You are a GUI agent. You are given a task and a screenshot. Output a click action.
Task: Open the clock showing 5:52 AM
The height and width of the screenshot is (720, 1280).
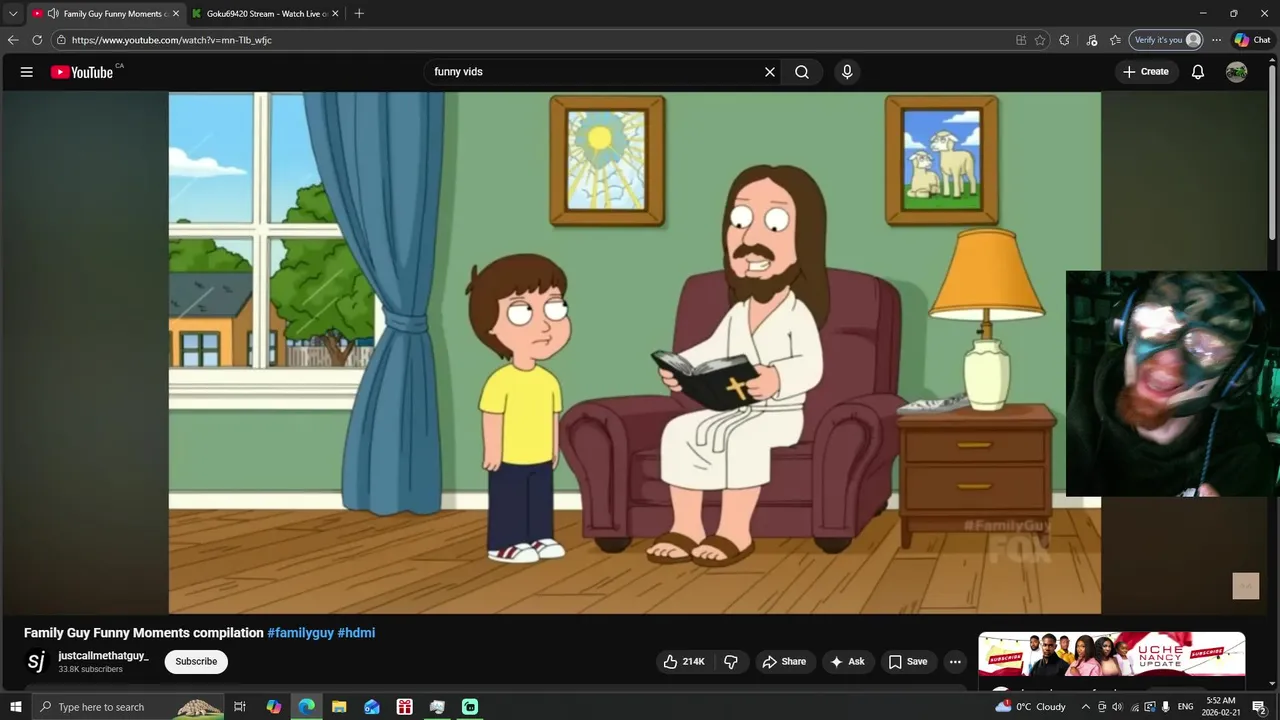(1221, 707)
